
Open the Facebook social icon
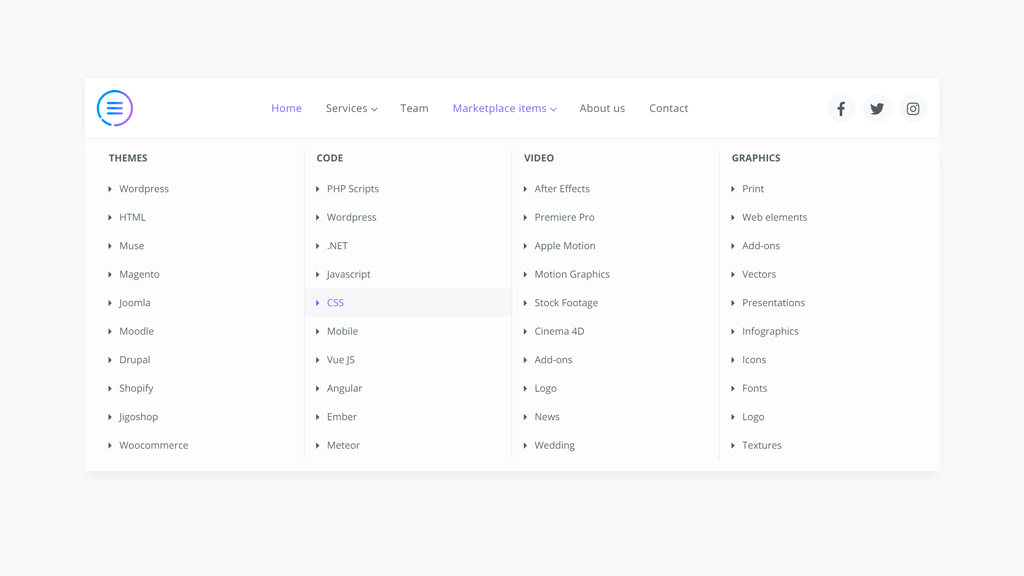coord(841,109)
